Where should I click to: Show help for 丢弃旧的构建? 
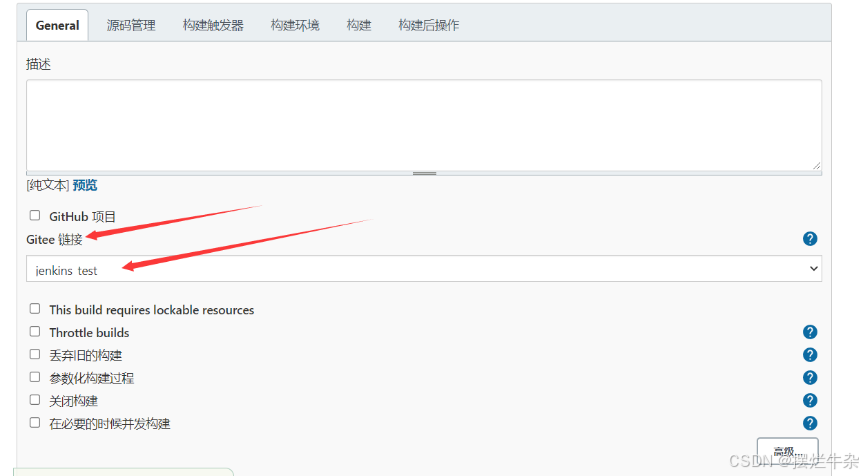[810, 355]
